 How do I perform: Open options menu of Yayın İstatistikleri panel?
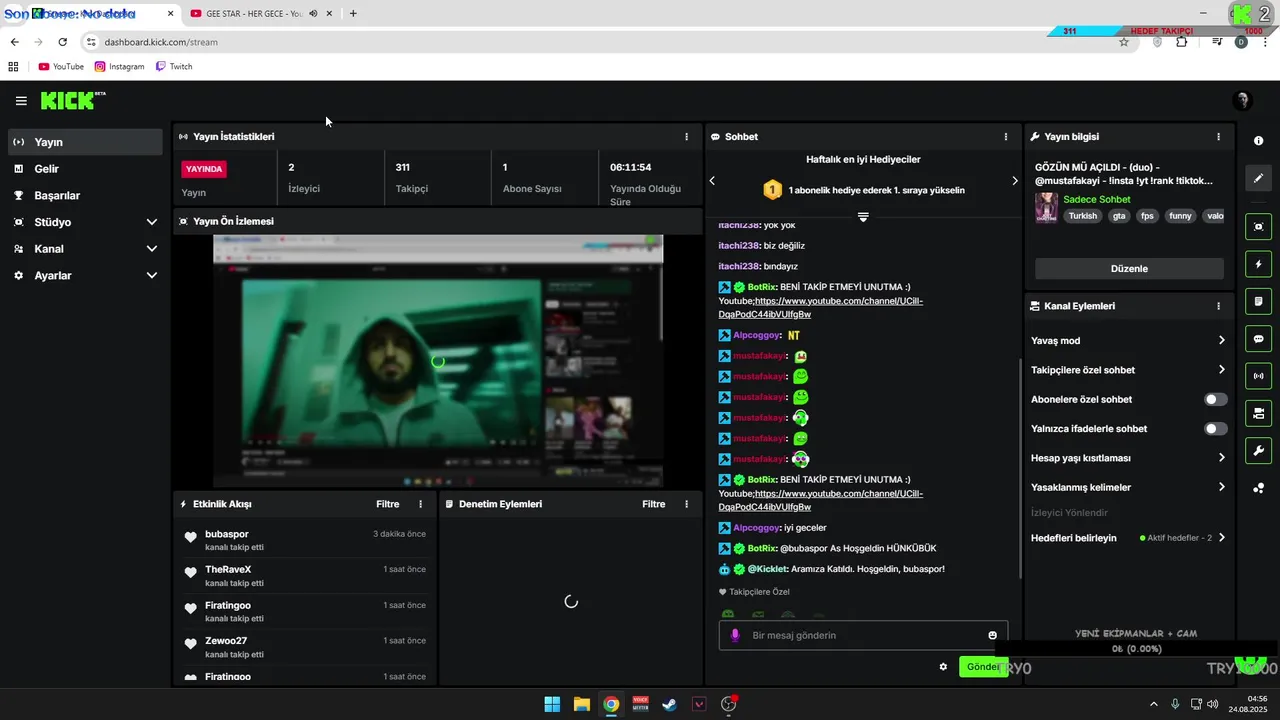(686, 137)
